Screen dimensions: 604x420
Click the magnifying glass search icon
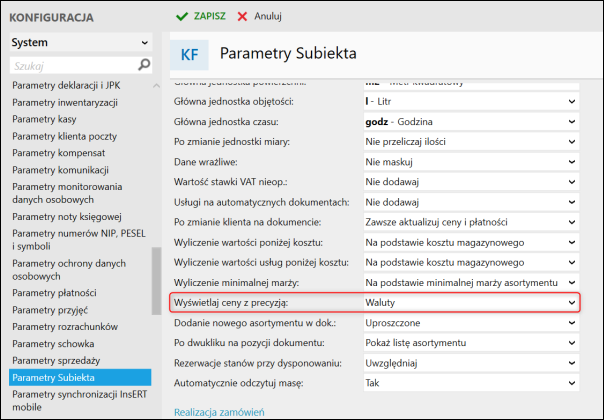pyautogui.click(x=144, y=65)
